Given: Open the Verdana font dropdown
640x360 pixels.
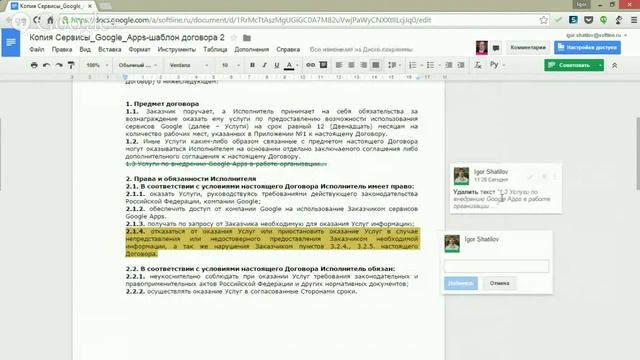Looking at the screenshot, I should [x=189, y=65].
